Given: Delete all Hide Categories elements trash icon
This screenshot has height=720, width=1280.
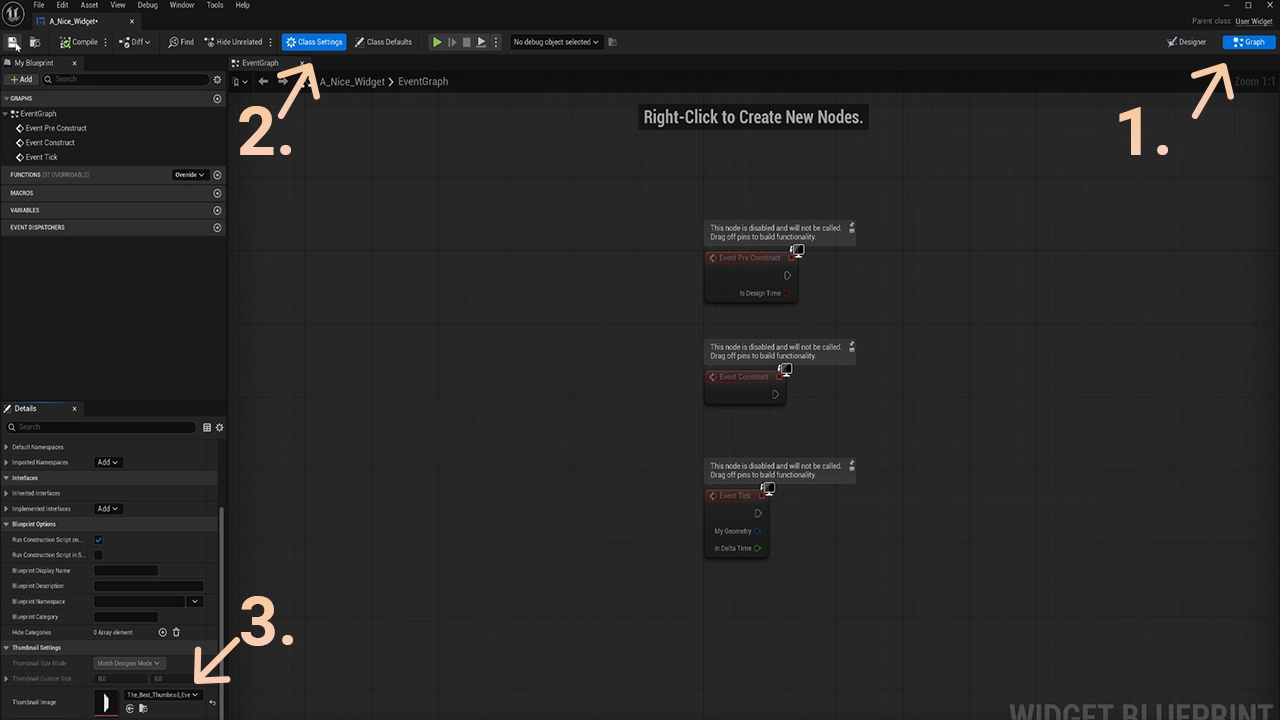Looking at the screenshot, I should 177,632.
